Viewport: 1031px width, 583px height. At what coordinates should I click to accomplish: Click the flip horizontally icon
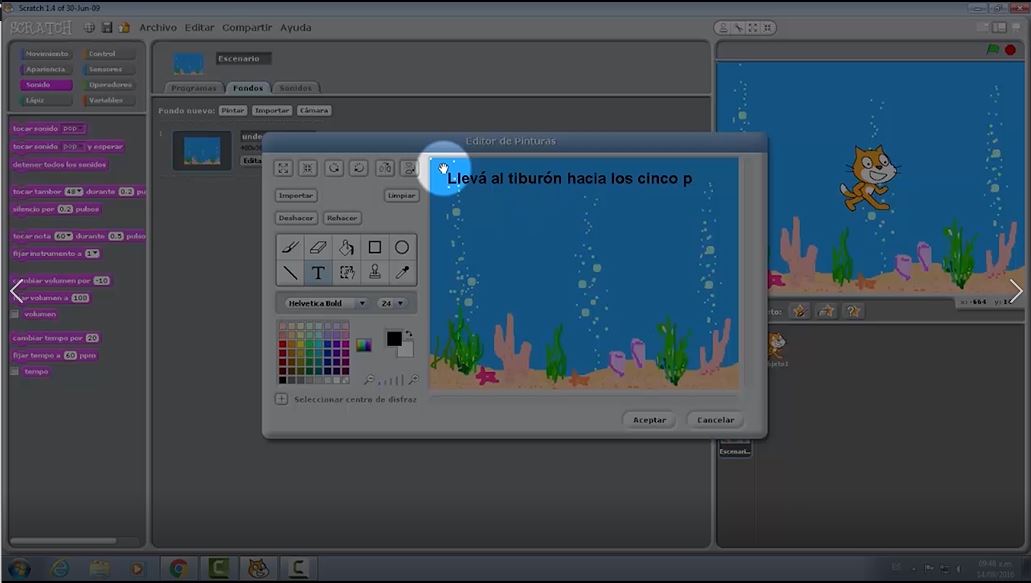click(385, 168)
